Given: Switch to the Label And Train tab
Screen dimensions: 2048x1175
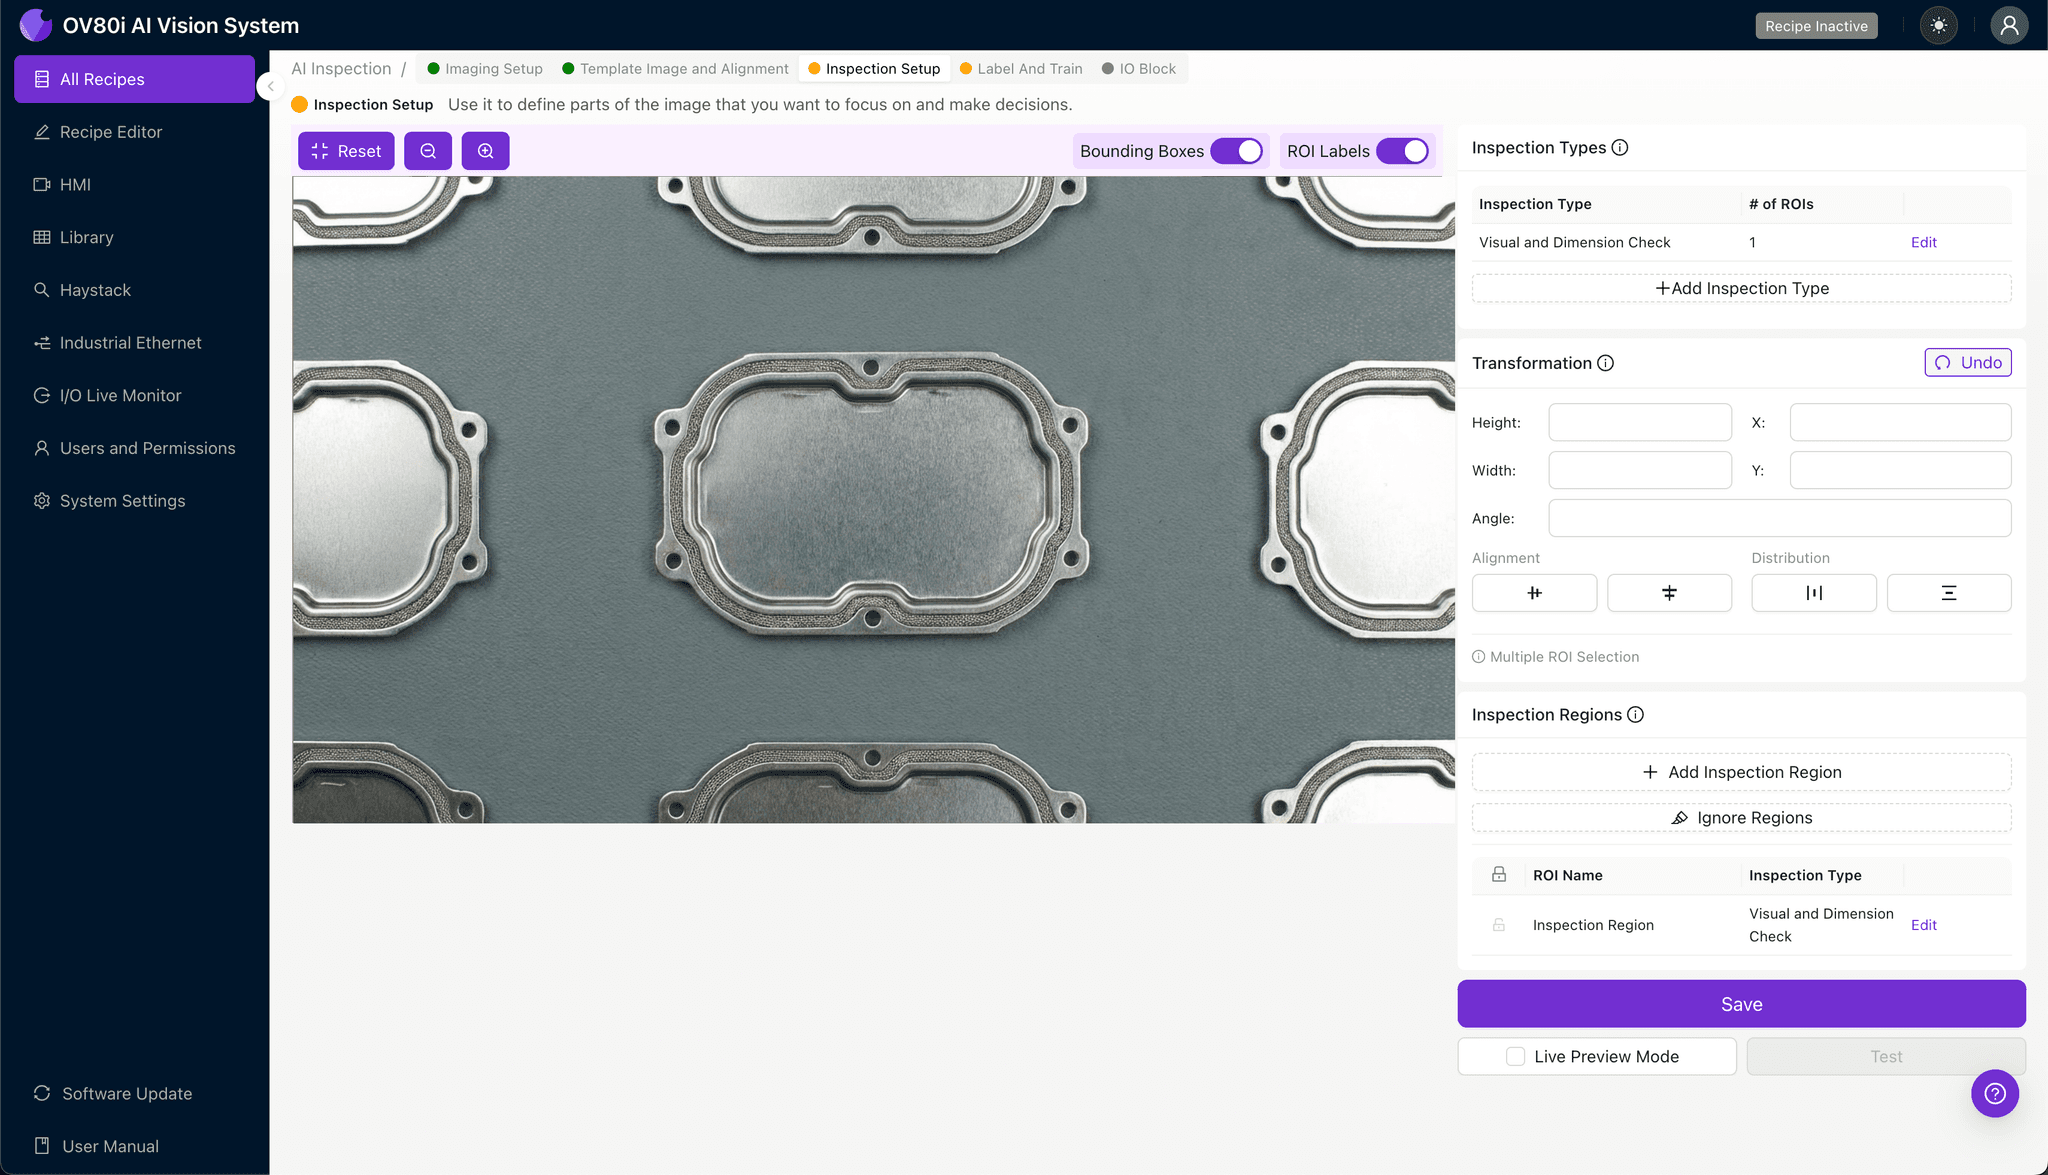Looking at the screenshot, I should (1029, 69).
